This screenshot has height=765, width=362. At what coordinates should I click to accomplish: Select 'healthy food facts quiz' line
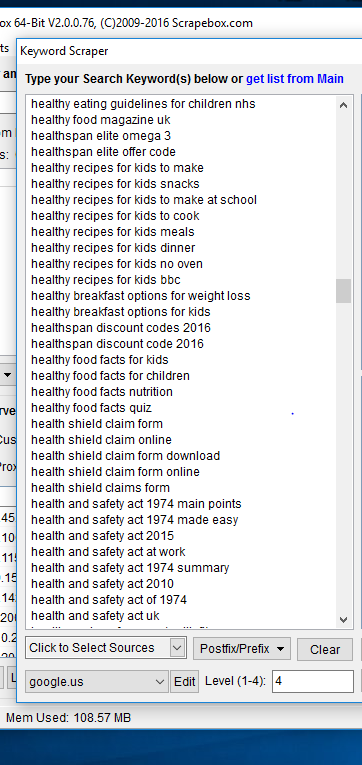tap(91, 408)
